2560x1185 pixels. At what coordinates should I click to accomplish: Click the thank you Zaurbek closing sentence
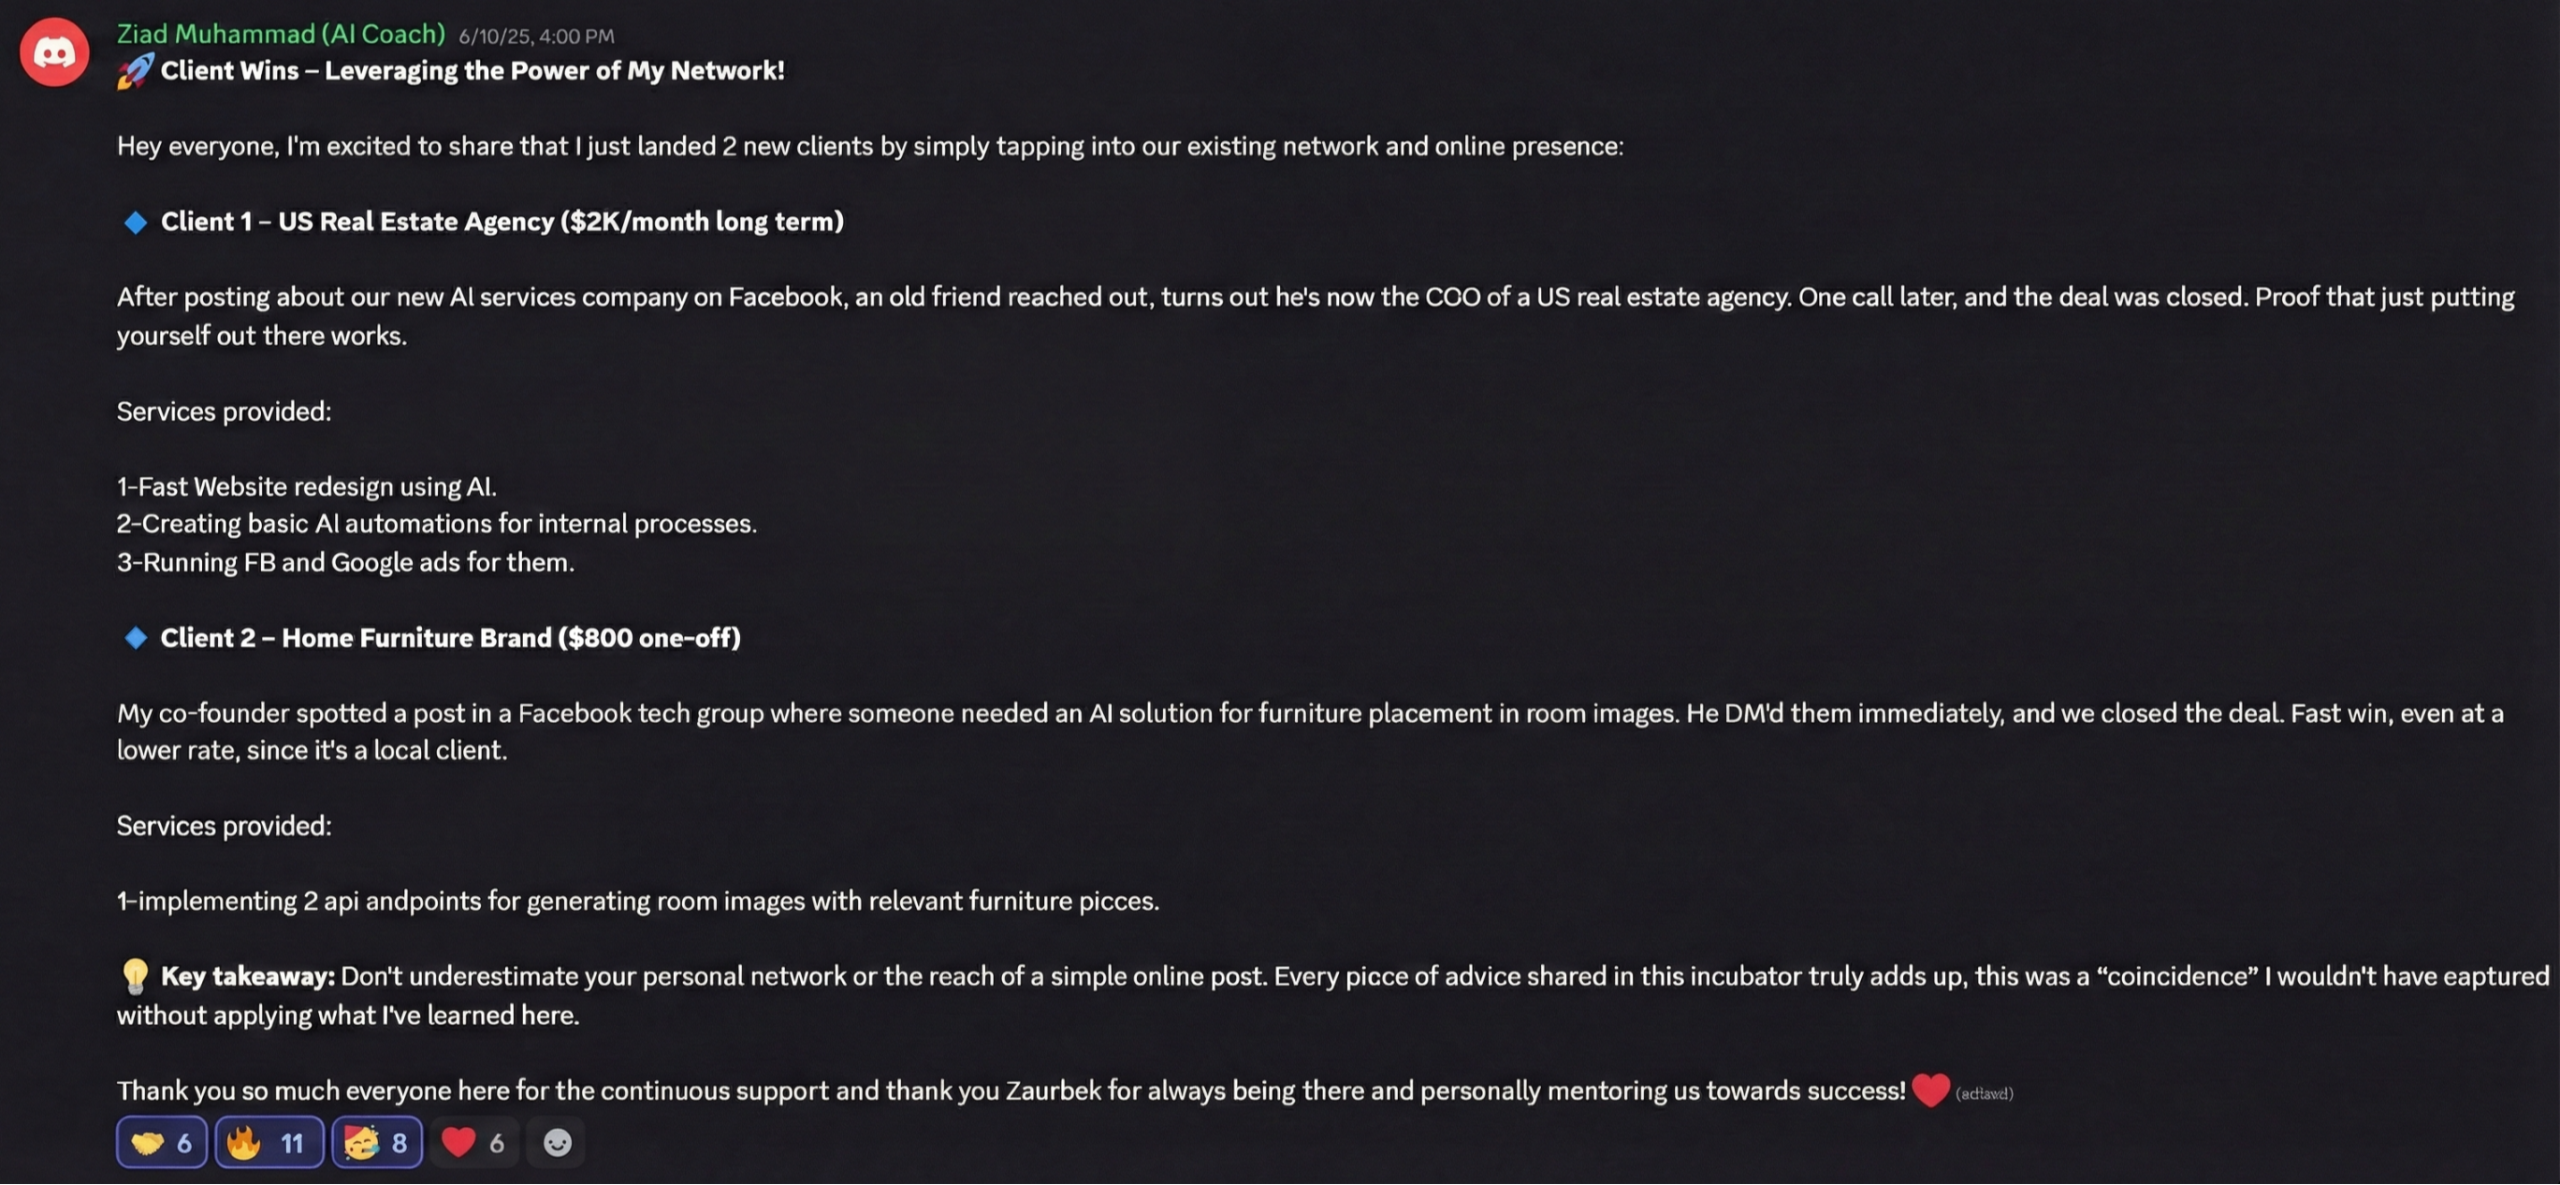click(1011, 1091)
